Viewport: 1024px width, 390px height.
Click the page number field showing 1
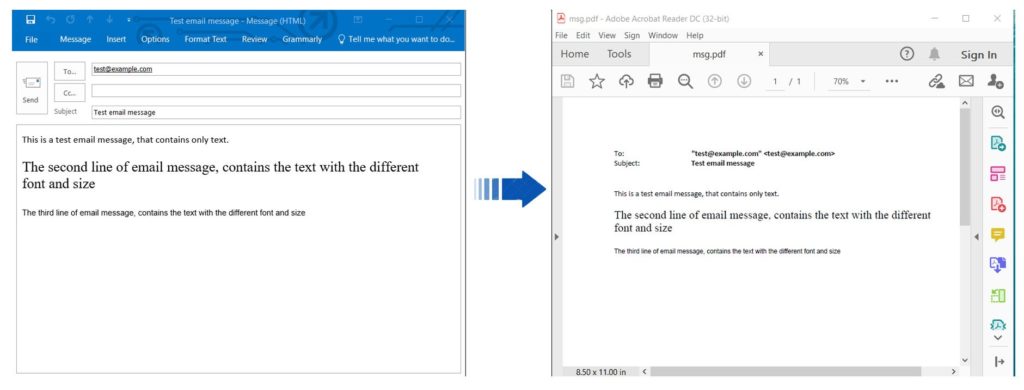pos(775,82)
